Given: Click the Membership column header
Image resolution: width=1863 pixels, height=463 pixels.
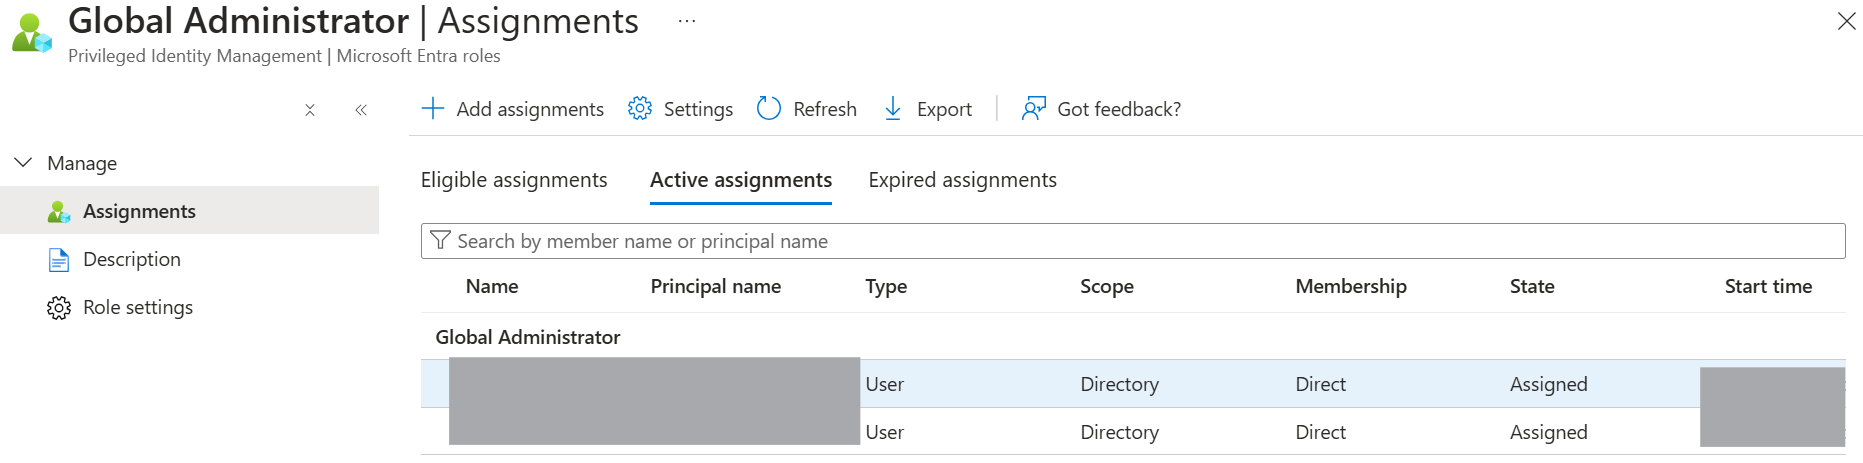Looking at the screenshot, I should tap(1351, 286).
